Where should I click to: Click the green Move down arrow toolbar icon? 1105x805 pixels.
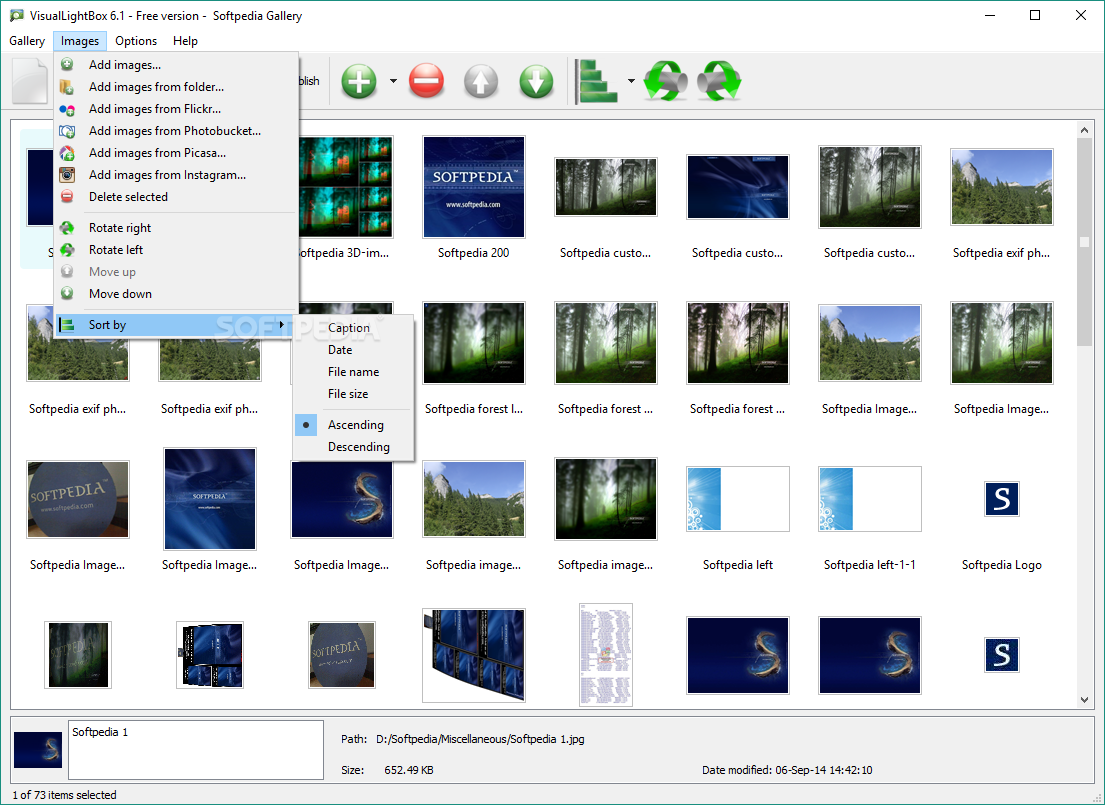tap(536, 81)
